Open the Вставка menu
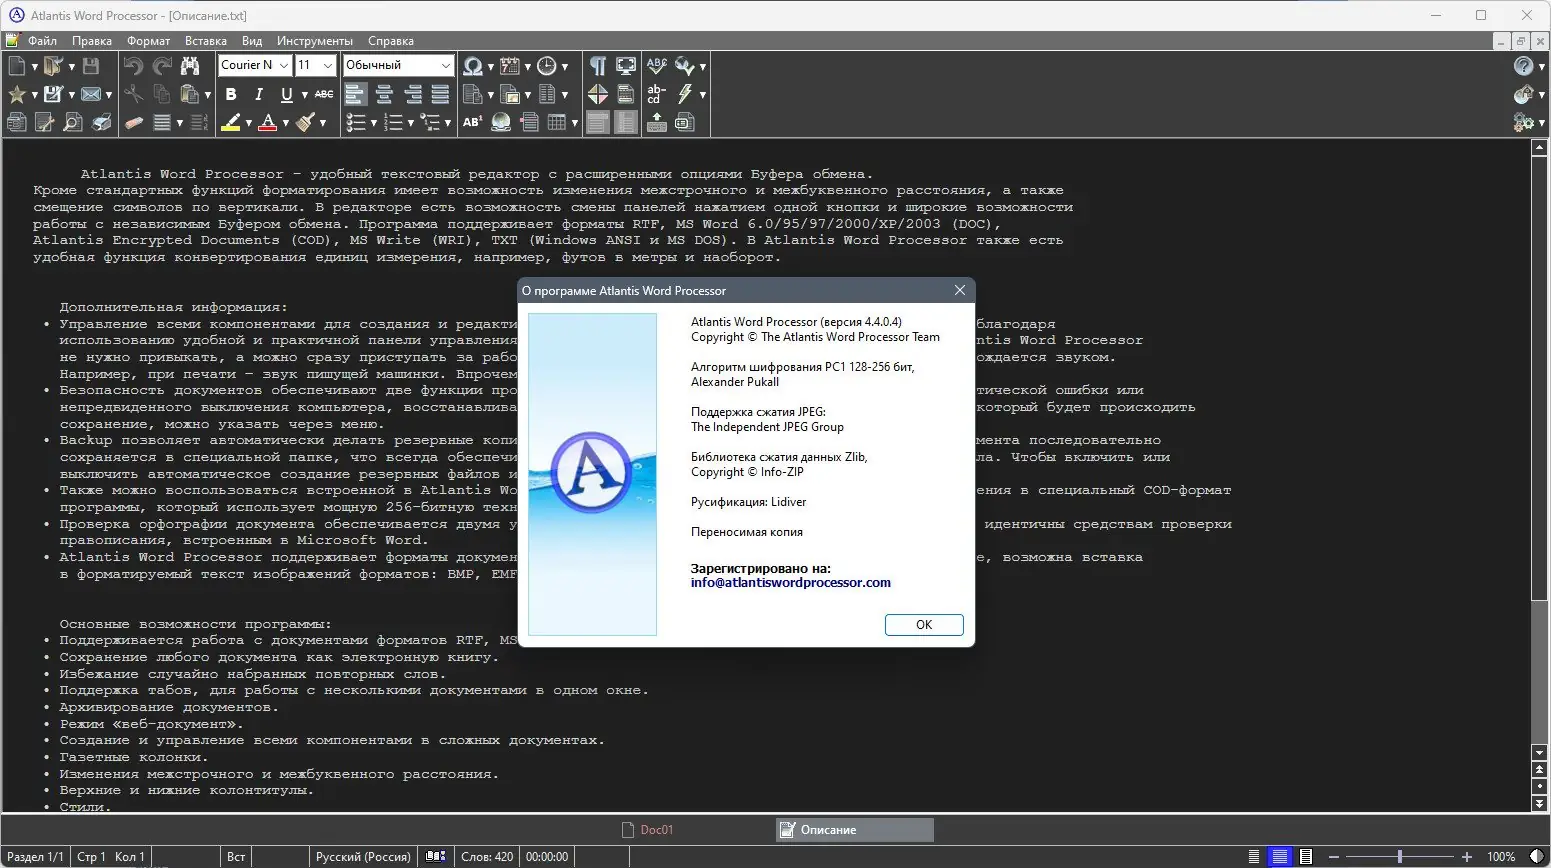The image size is (1551, 868). (x=206, y=41)
